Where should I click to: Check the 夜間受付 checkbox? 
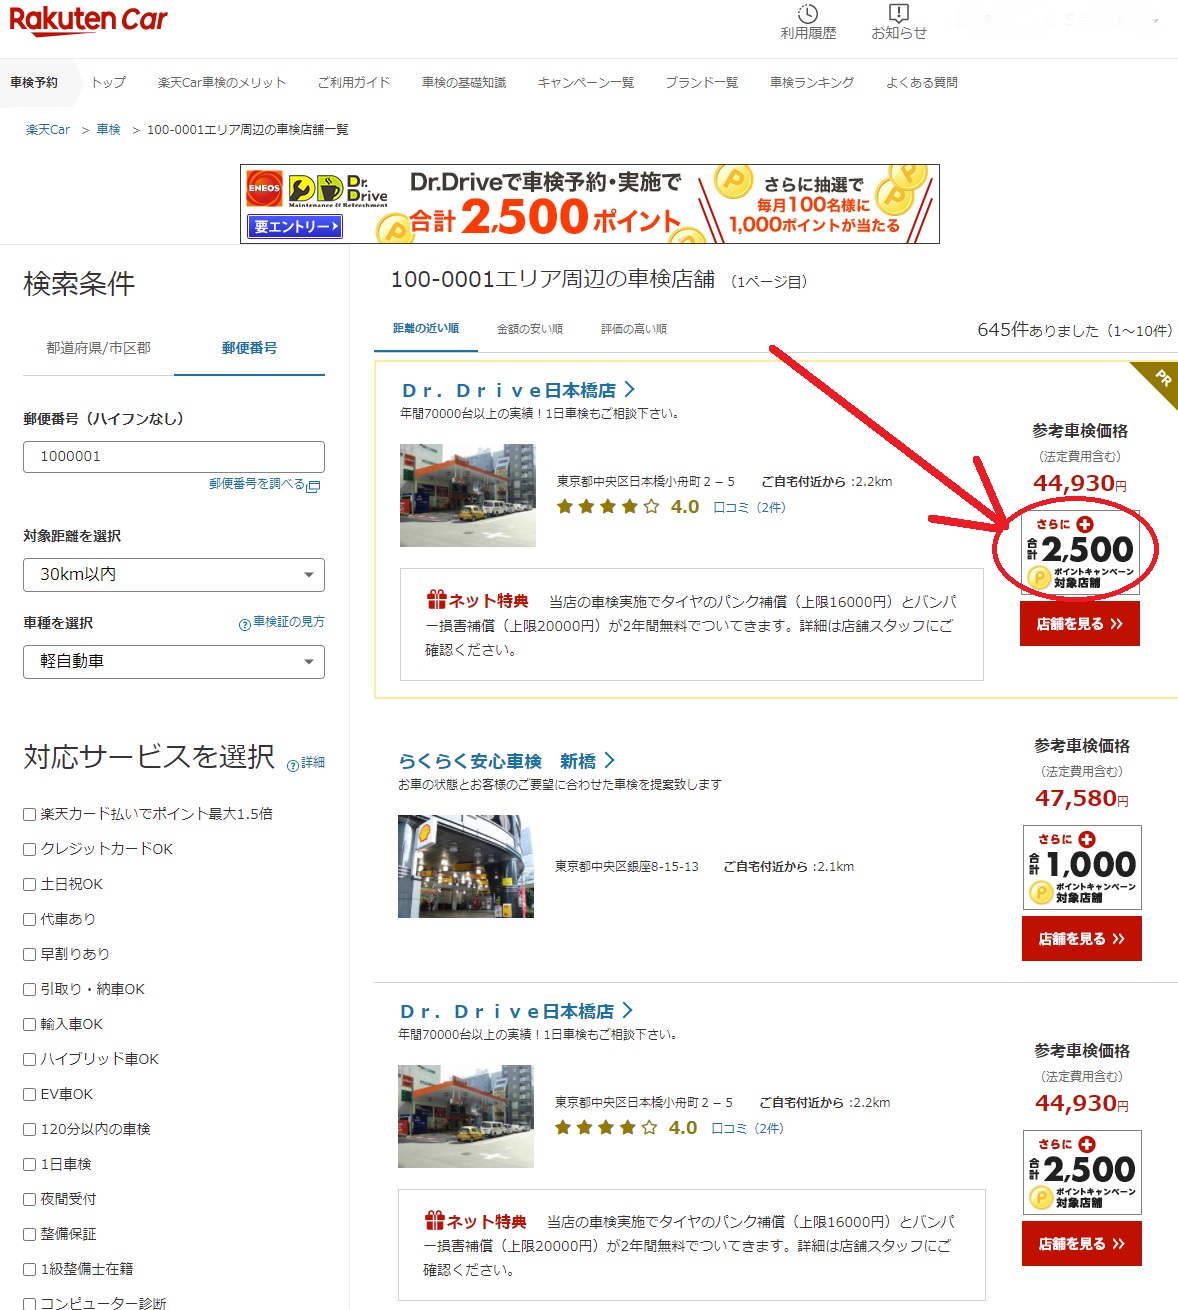click(x=30, y=1199)
